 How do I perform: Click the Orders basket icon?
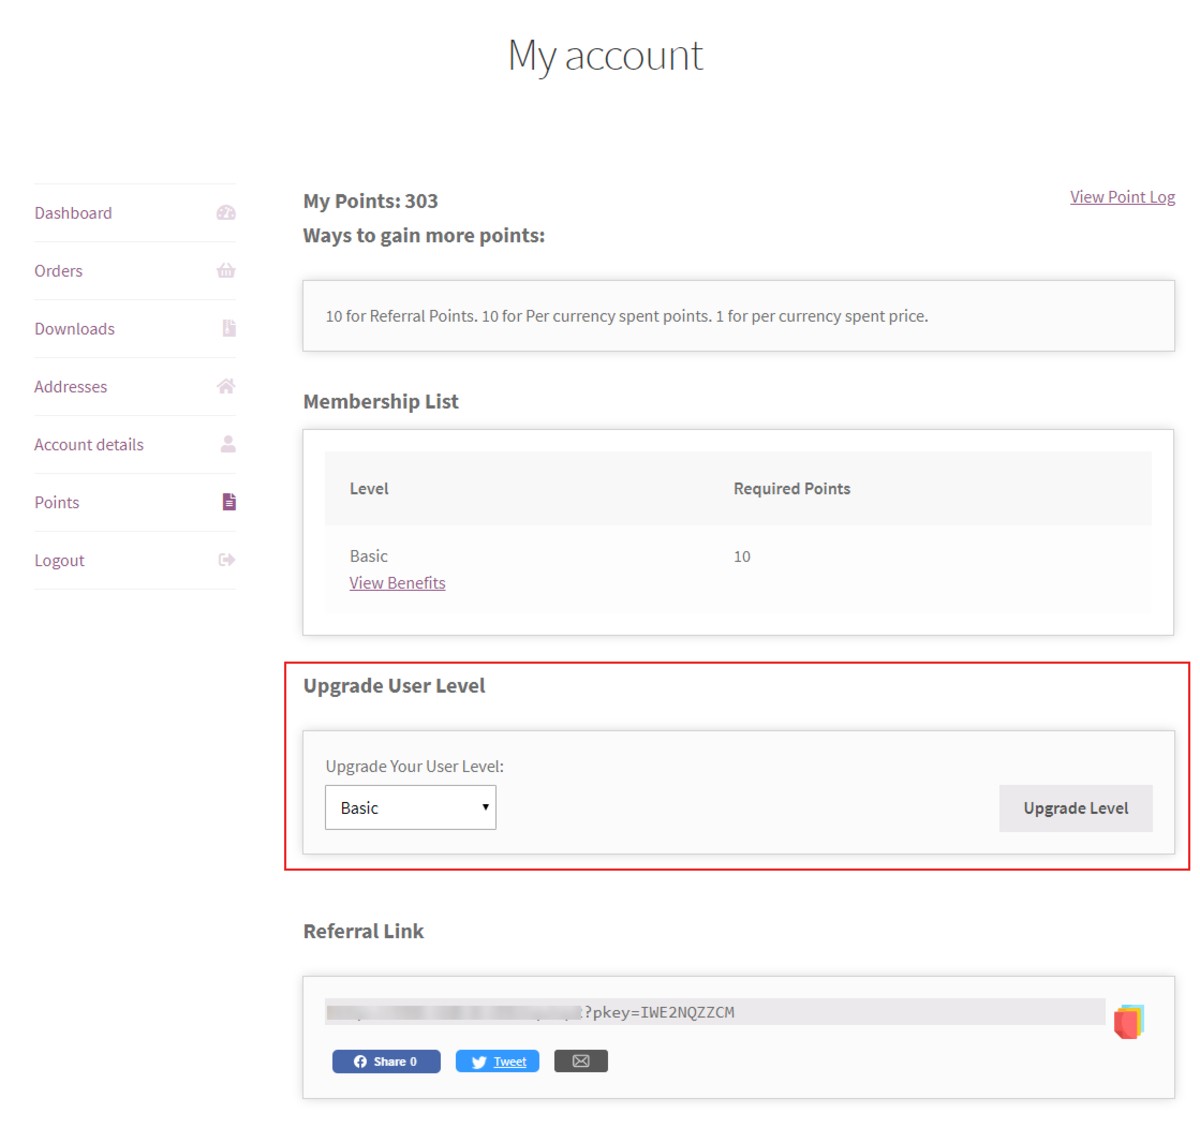click(226, 271)
